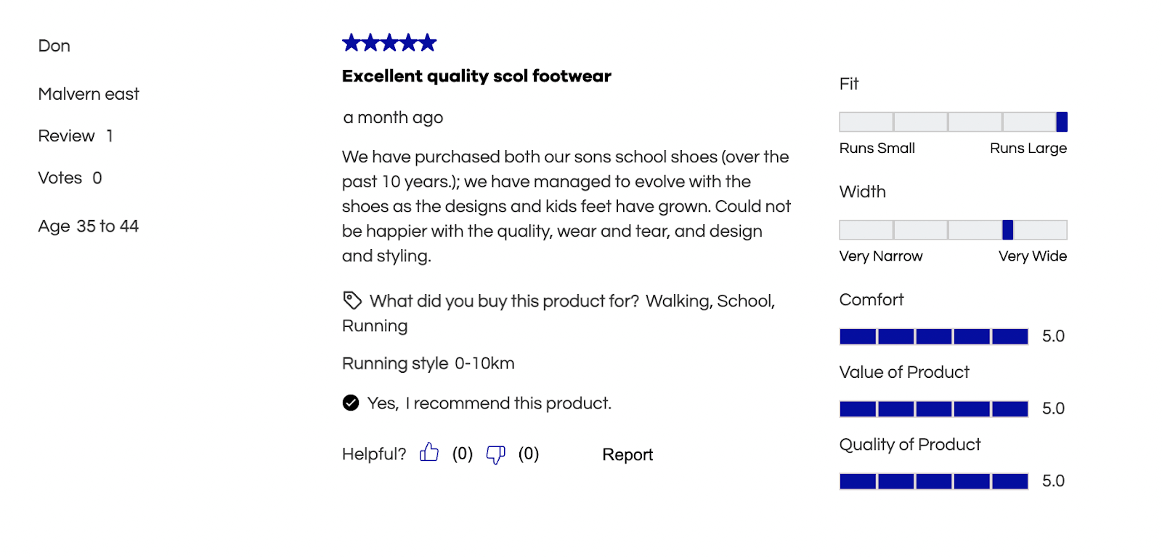1162x557 pixels.
Task: Click the review body text paragraph
Action: click(x=566, y=206)
